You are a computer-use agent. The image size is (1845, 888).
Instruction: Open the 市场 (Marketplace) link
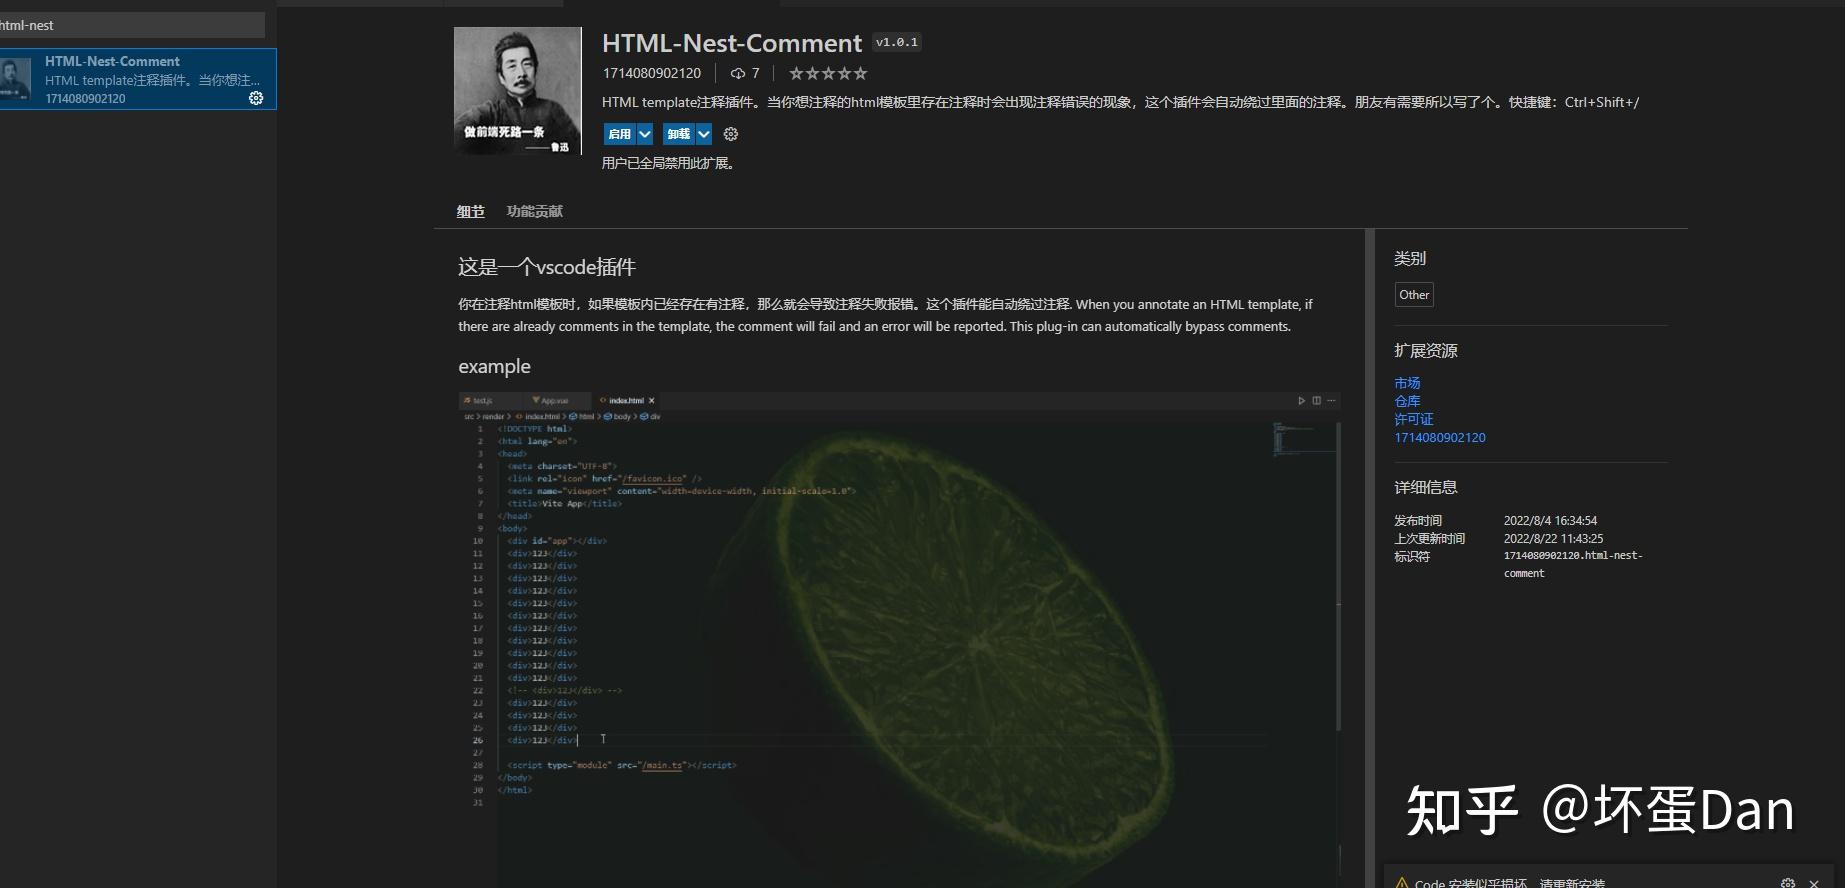pos(1407,383)
